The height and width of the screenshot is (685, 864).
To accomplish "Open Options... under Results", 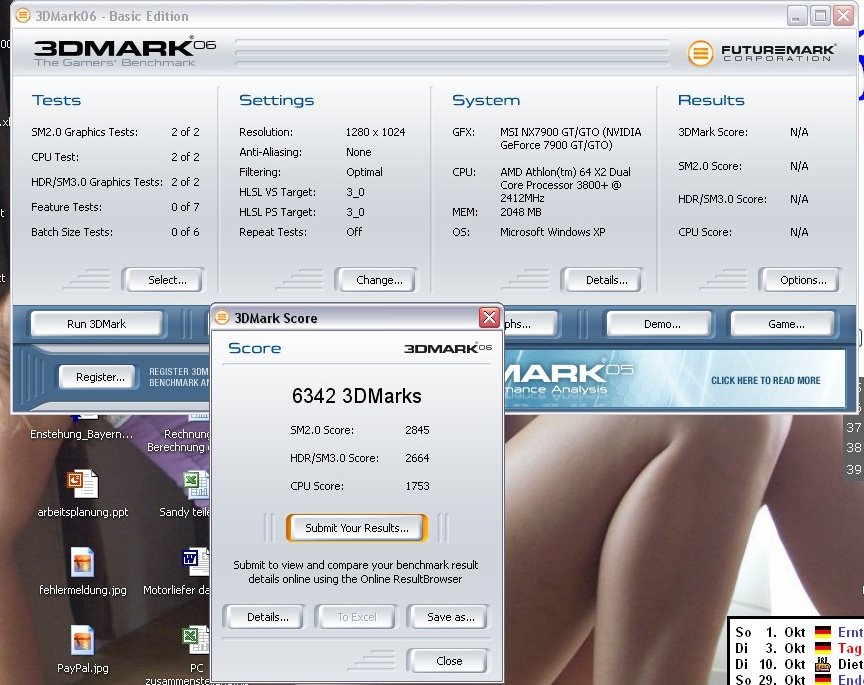I will pos(799,279).
